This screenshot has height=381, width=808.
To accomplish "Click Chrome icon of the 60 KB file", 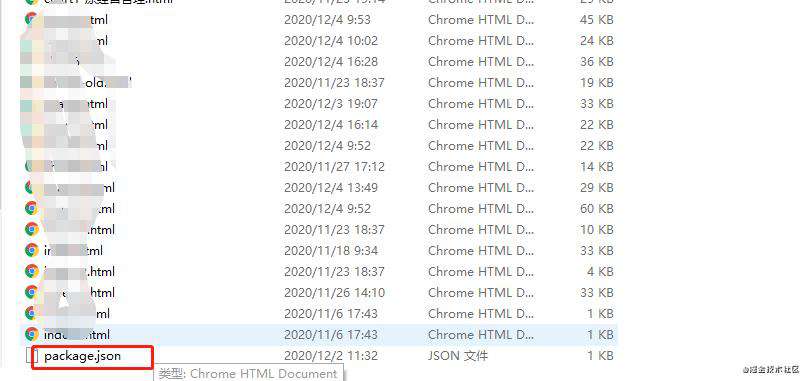I will click(x=31, y=208).
